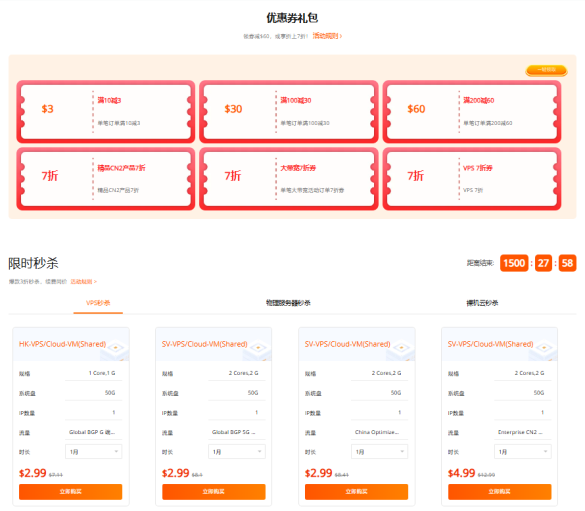The height and width of the screenshot is (511, 585).
Task: Open the $3 off coupon card
Action: 106,112
